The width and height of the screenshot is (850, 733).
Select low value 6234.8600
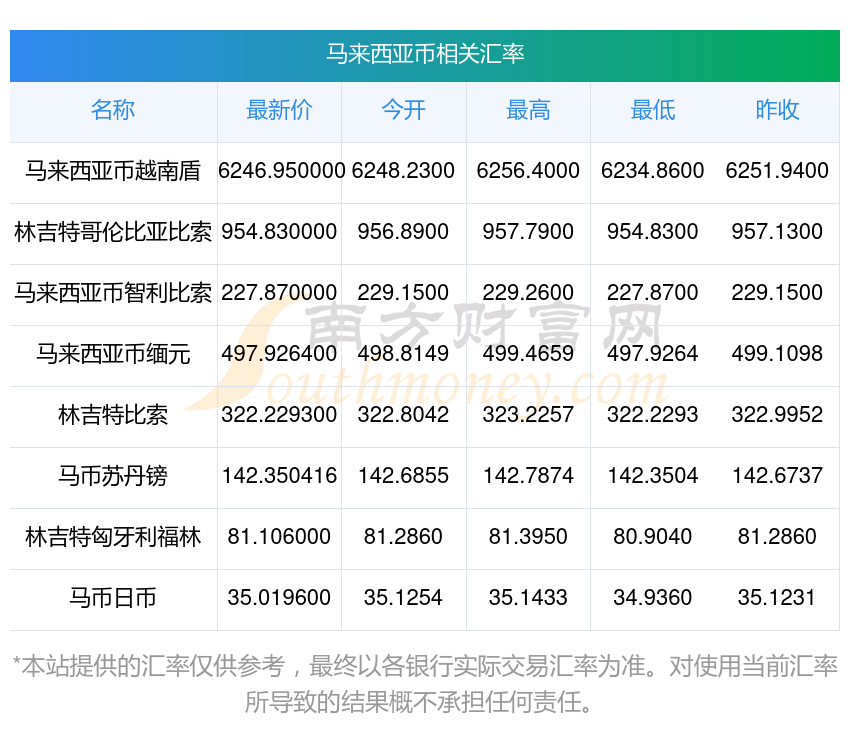[653, 171]
